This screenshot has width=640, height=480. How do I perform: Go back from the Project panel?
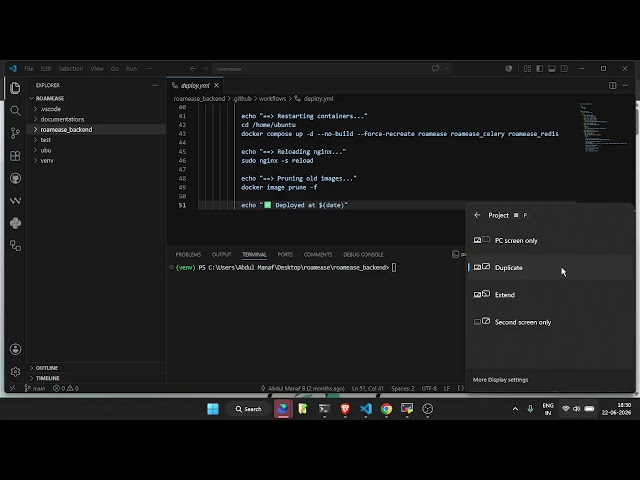tap(477, 215)
